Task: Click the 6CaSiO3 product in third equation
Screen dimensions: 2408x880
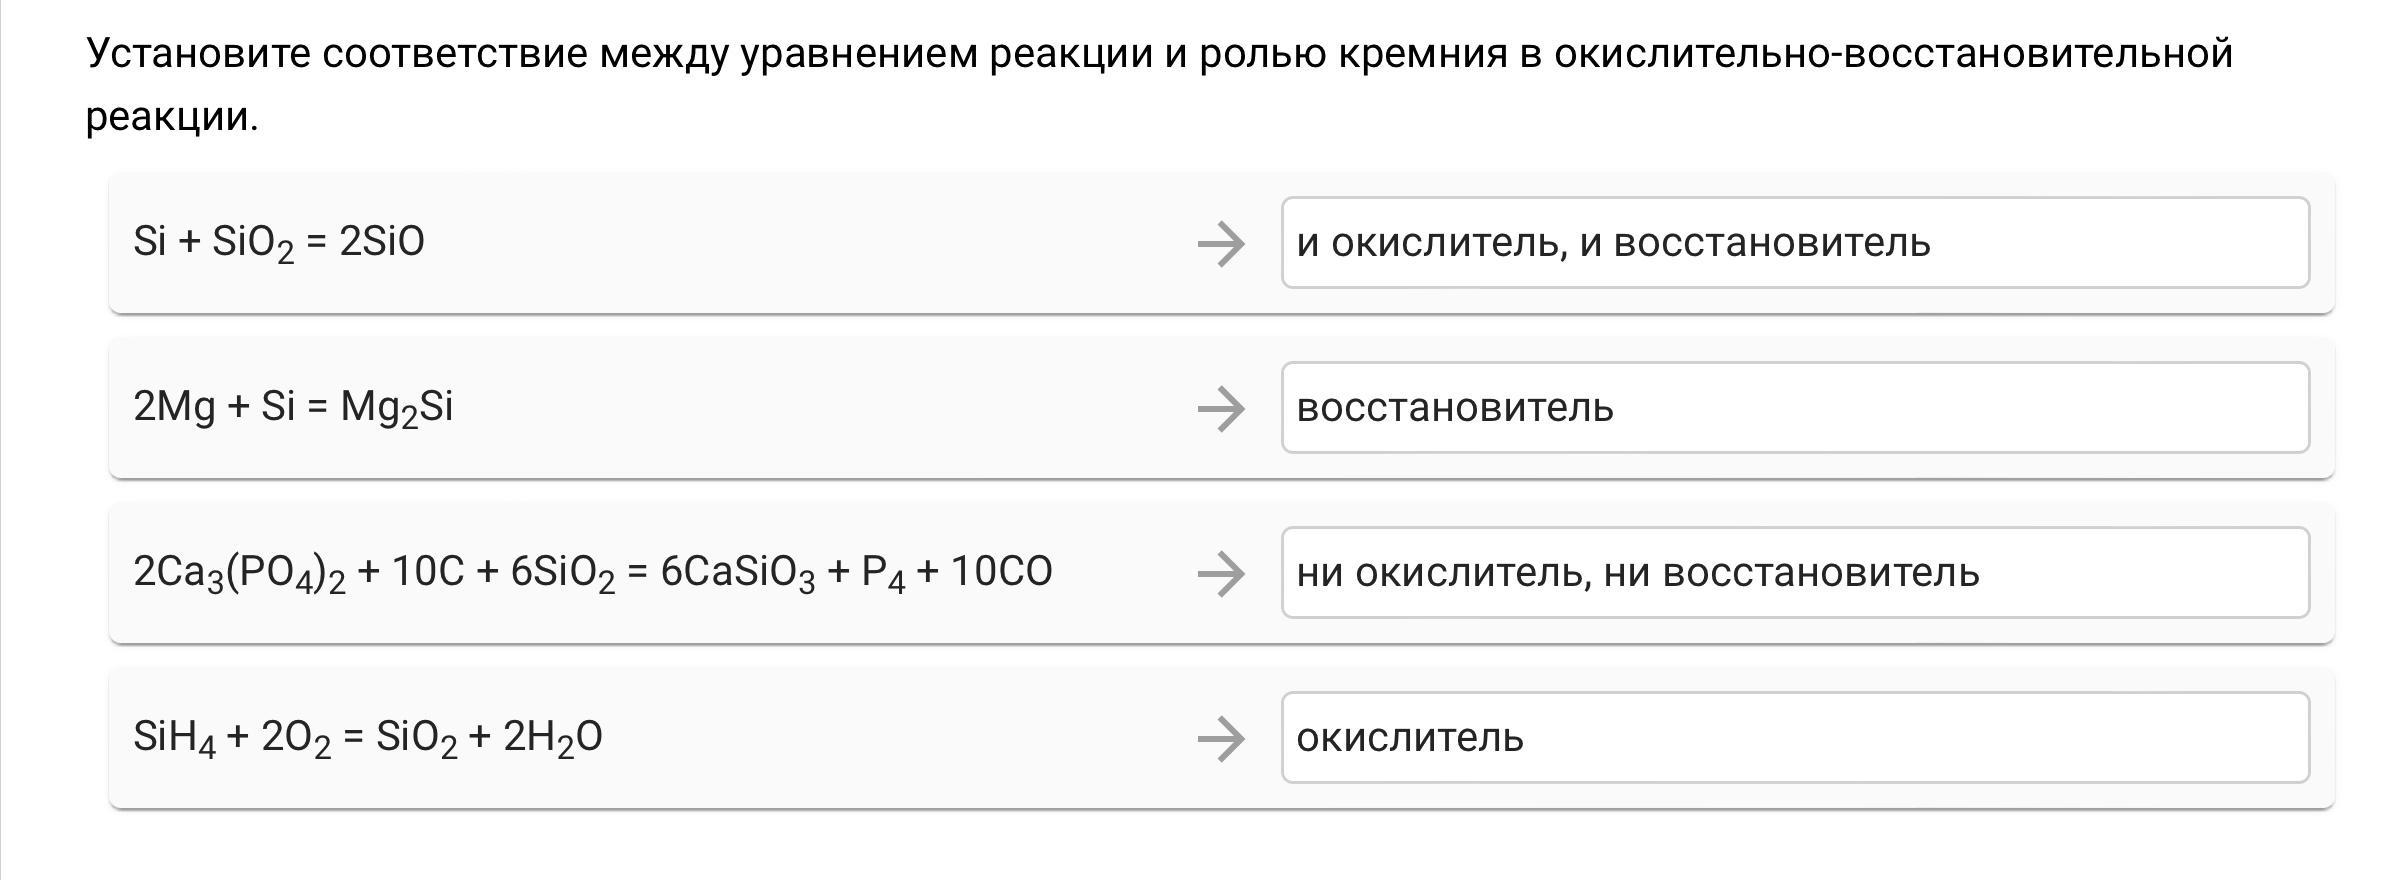Action: click(737, 572)
